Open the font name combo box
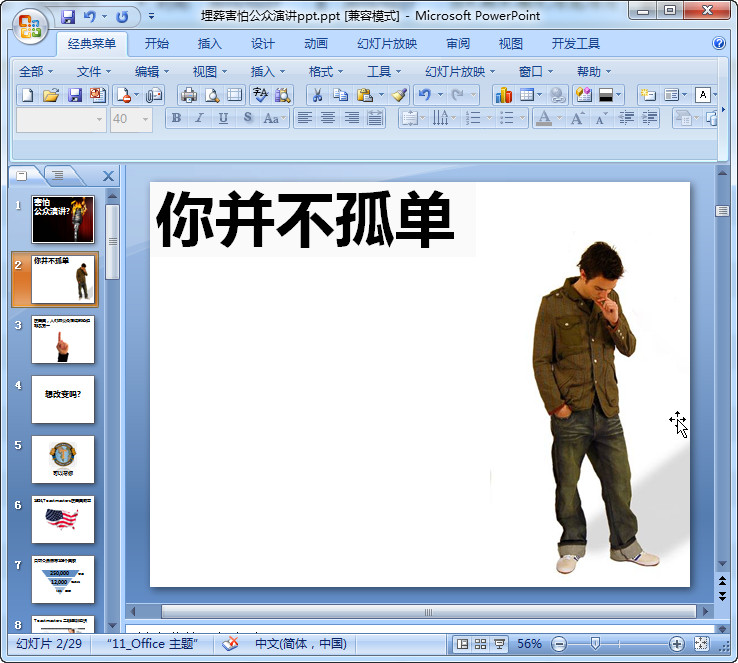Viewport: 738px width, 663px height. pyautogui.click(x=61, y=120)
